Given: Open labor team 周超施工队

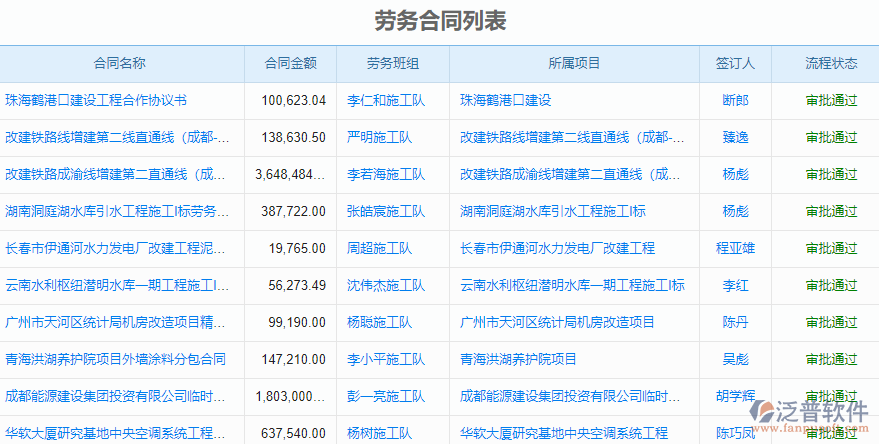Looking at the screenshot, I should [380, 248].
